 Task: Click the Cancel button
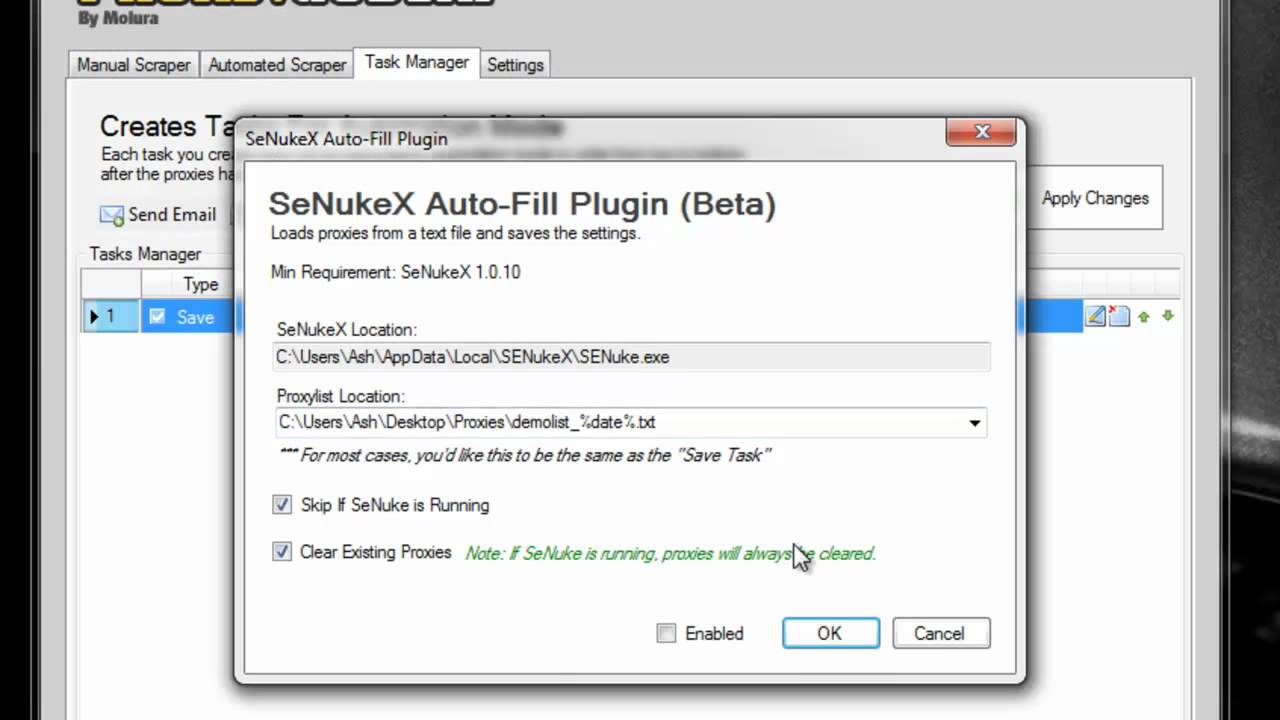point(940,633)
